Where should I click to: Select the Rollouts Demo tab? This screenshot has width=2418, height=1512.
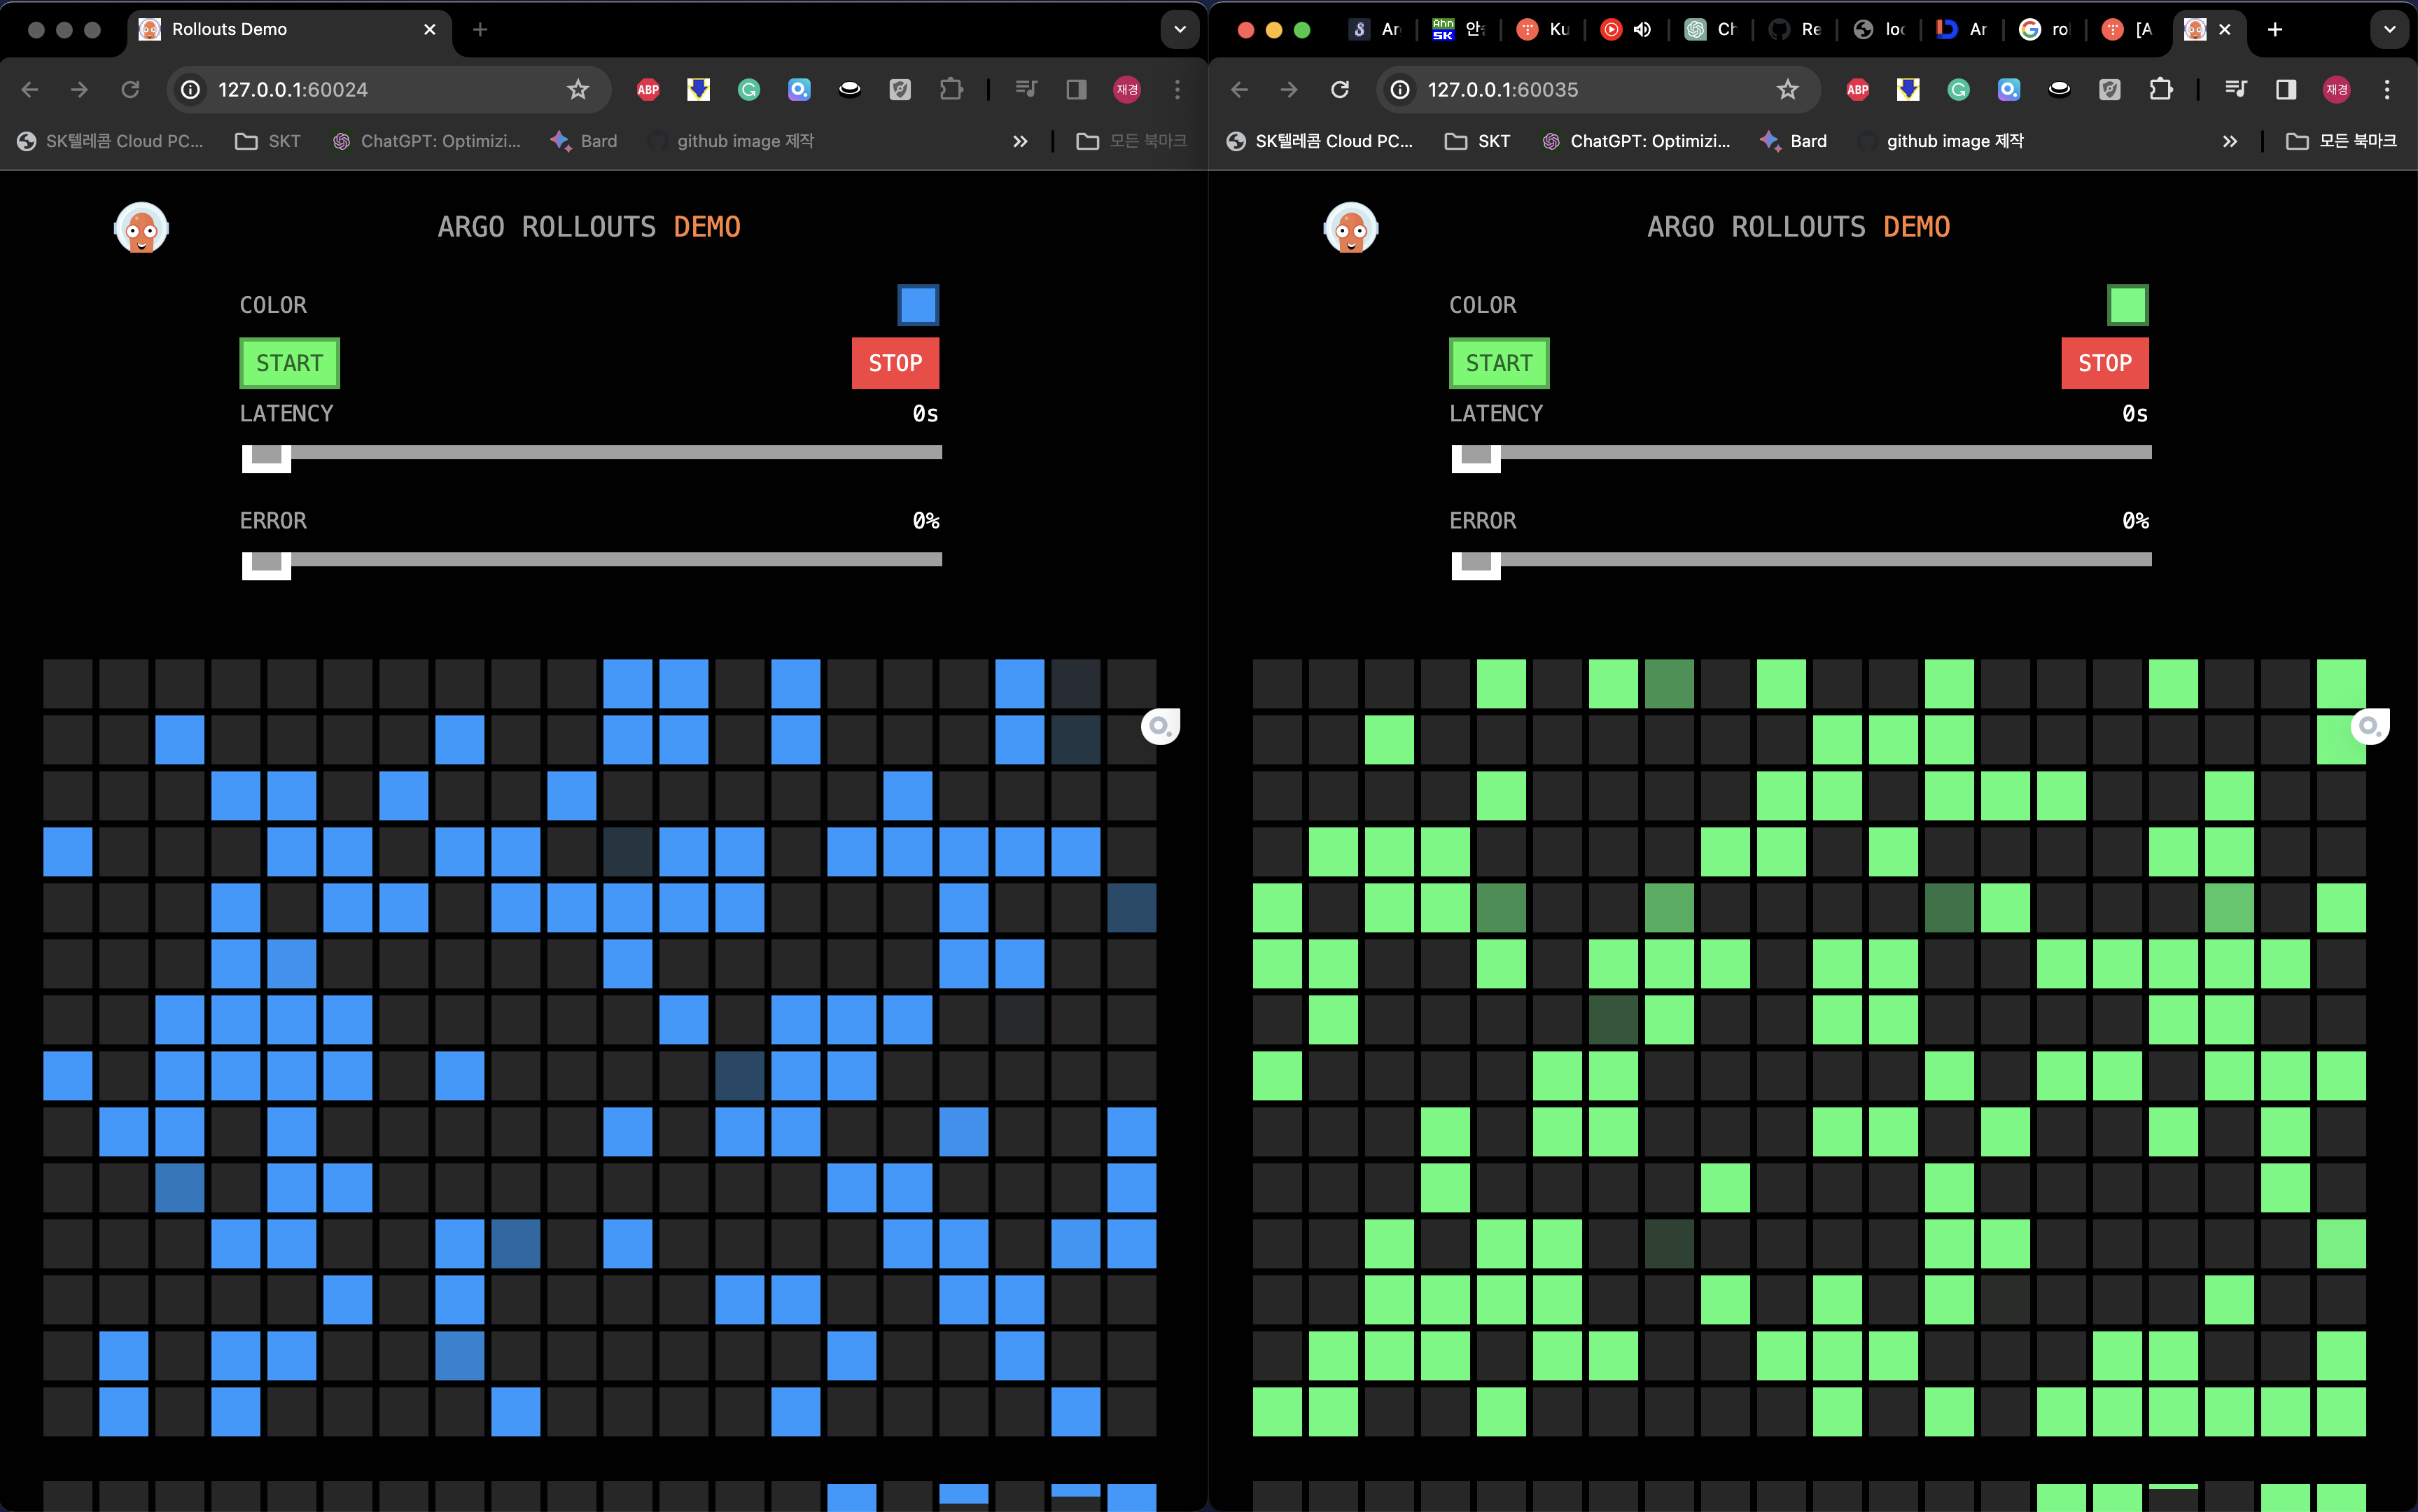[289, 30]
